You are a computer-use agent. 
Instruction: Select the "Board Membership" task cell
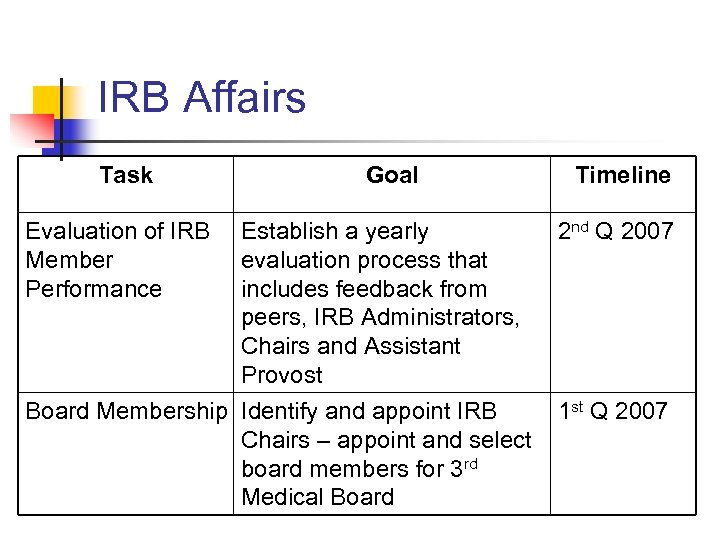pyautogui.click(x=126, y=411)
